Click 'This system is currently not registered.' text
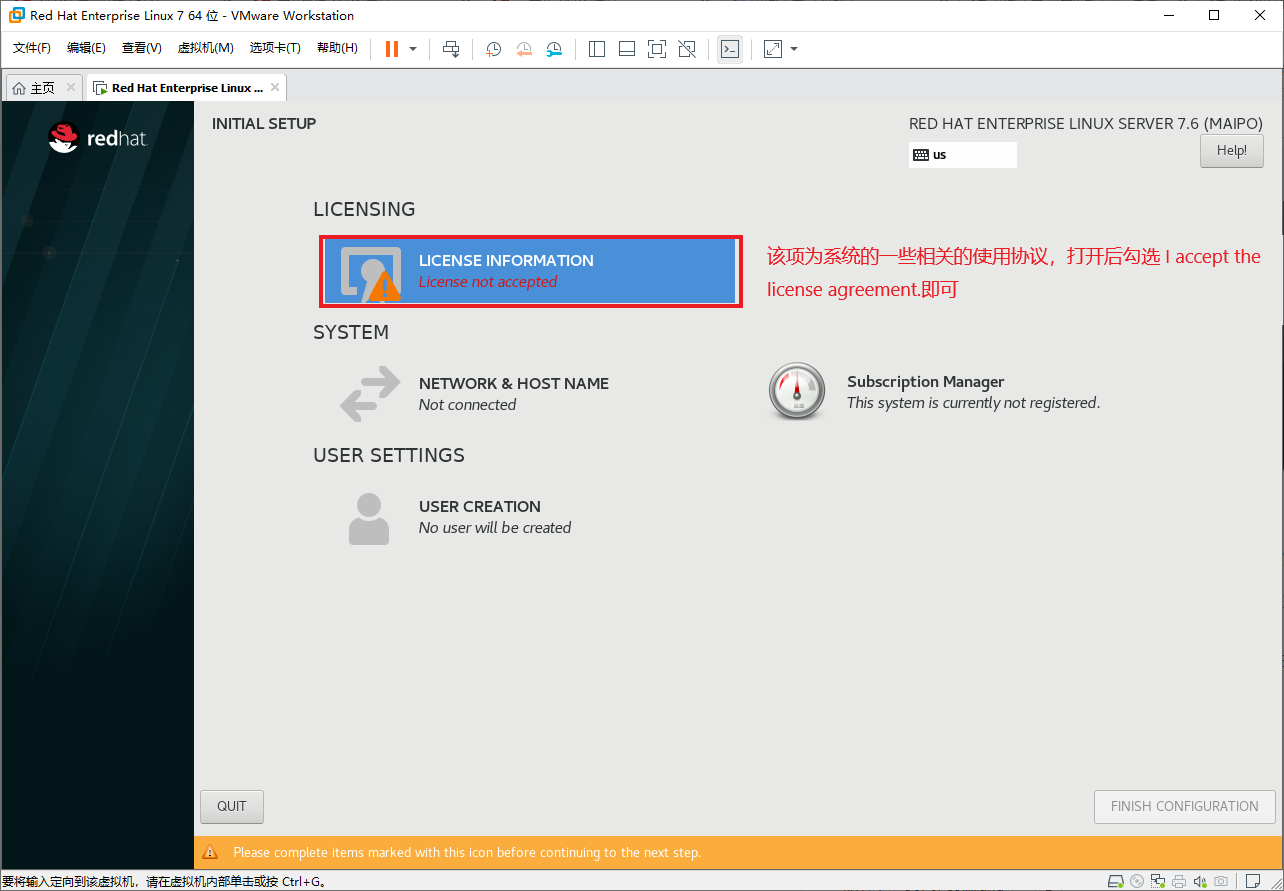This screenshot has height=891, width=1284. point(973,403)
